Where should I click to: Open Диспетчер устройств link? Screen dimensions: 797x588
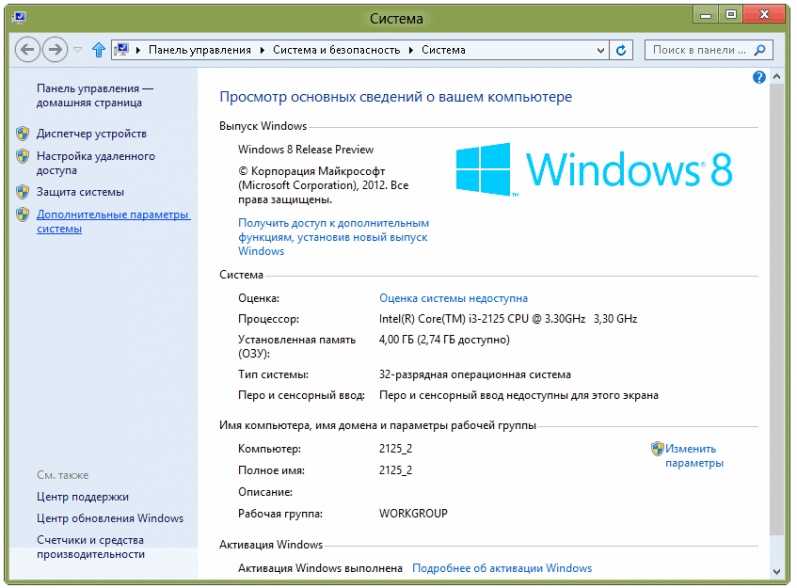[91, 134]
